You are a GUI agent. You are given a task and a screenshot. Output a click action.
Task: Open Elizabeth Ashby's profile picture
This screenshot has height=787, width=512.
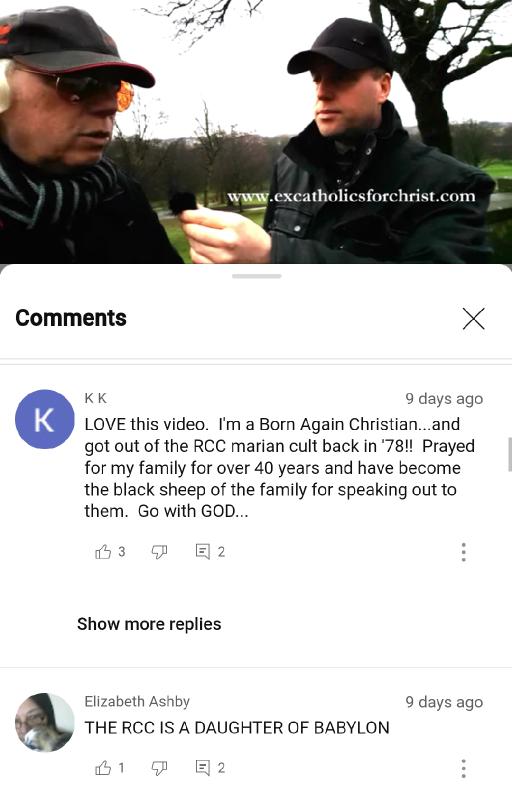(x=44, y=722)
